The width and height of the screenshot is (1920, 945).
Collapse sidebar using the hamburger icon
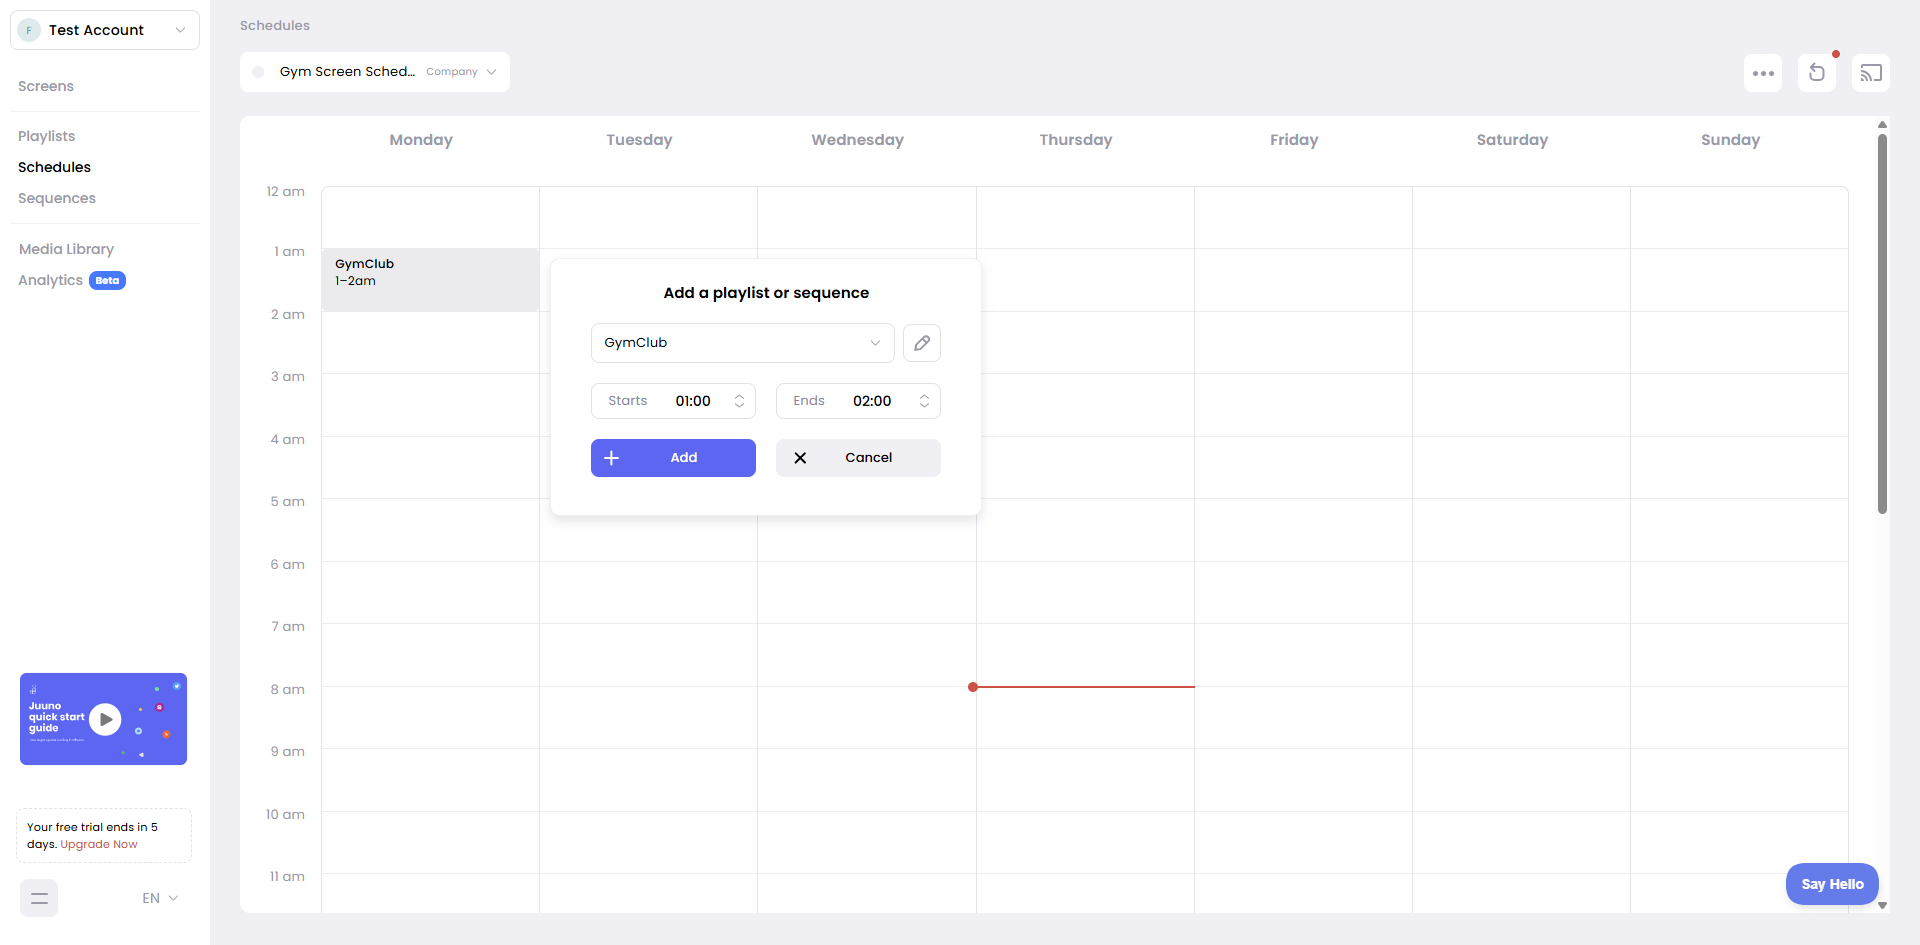point(39,898)
